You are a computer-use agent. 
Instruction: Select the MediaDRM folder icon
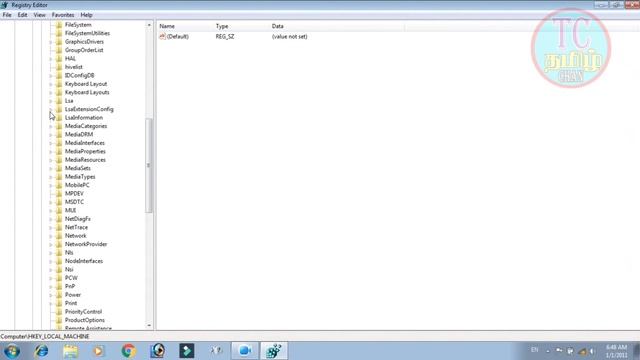coord(59,134)
